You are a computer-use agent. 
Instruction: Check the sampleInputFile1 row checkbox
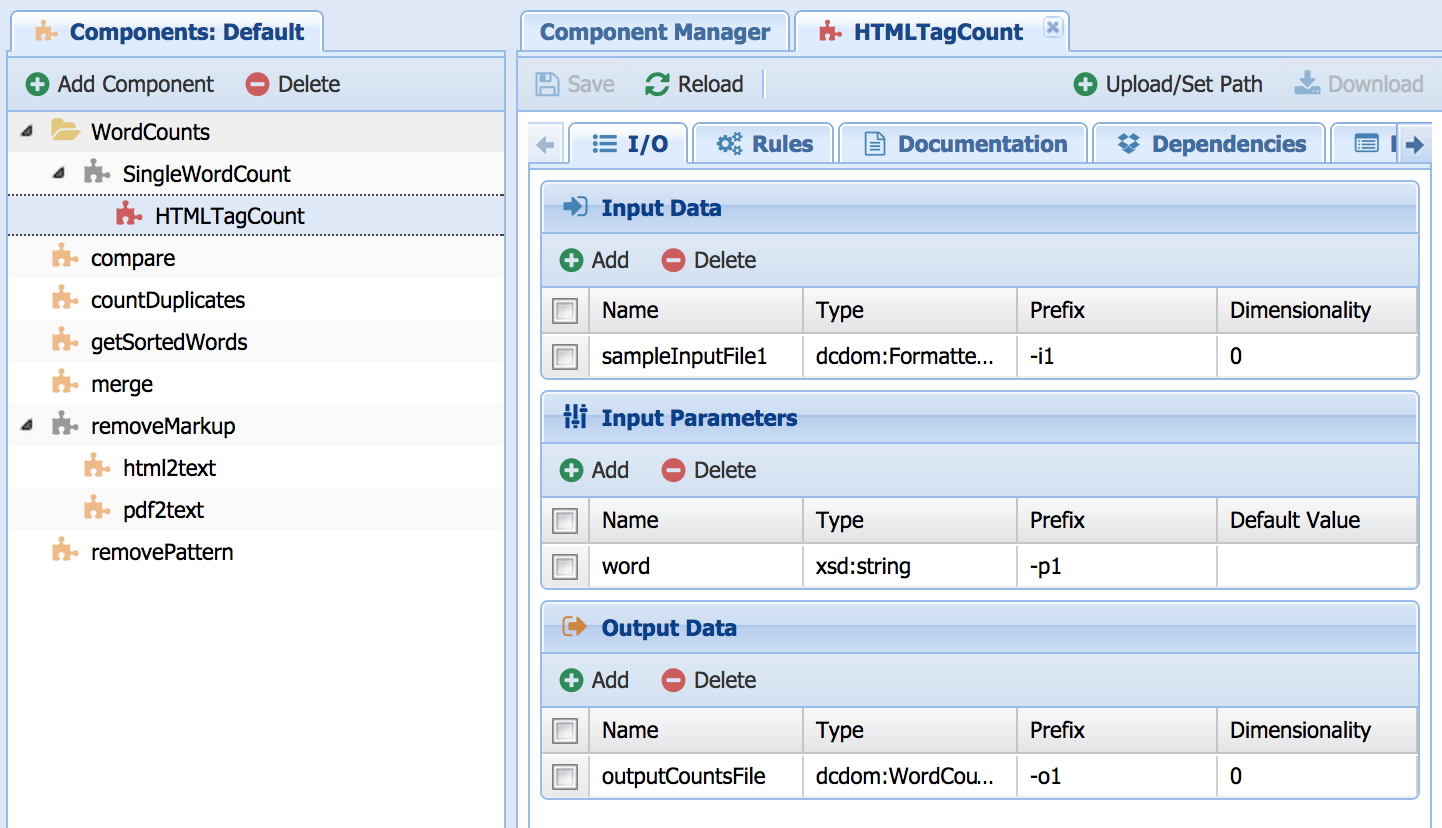[x=565, y=356]
